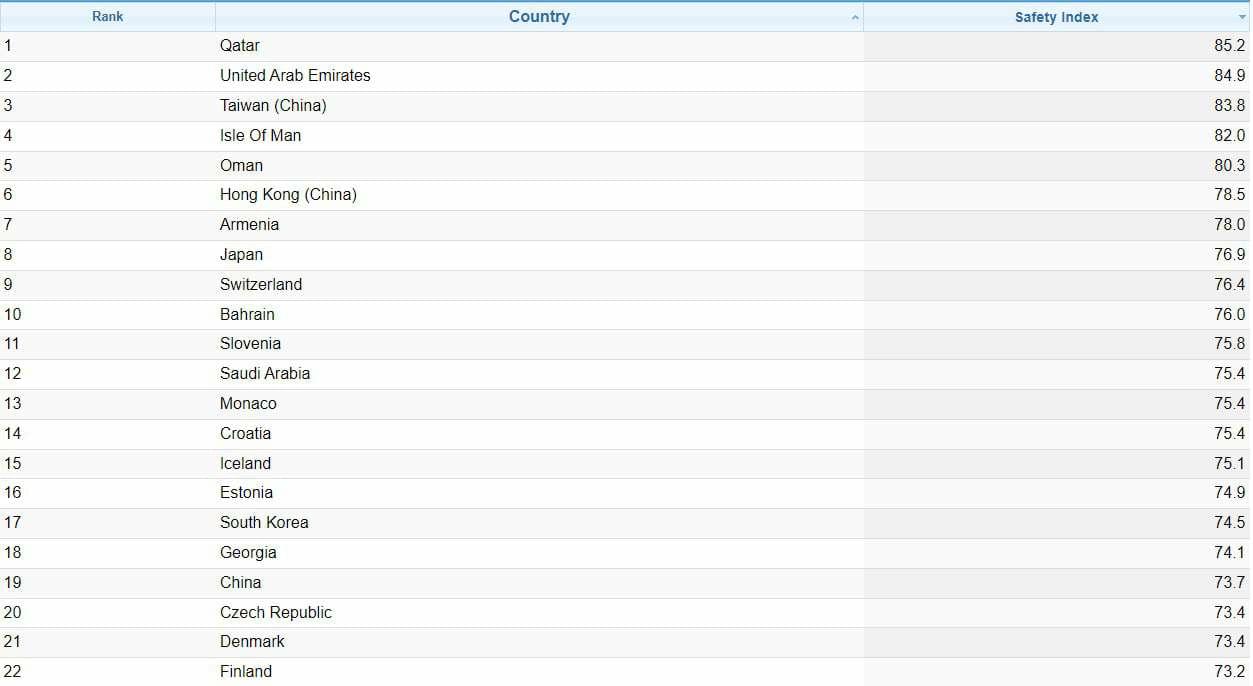The height and width of the screenshot is (686, 1253).
Task: Select the United Arab Emirates cell
Action: coord(539,76)
